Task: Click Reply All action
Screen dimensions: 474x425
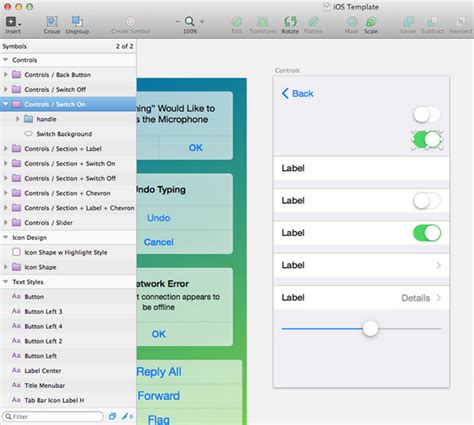Action: tap(159, 372)
